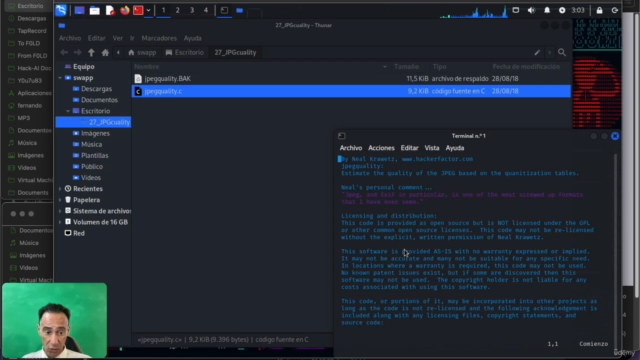Click the logout icon in the panel

click(615, 10)
